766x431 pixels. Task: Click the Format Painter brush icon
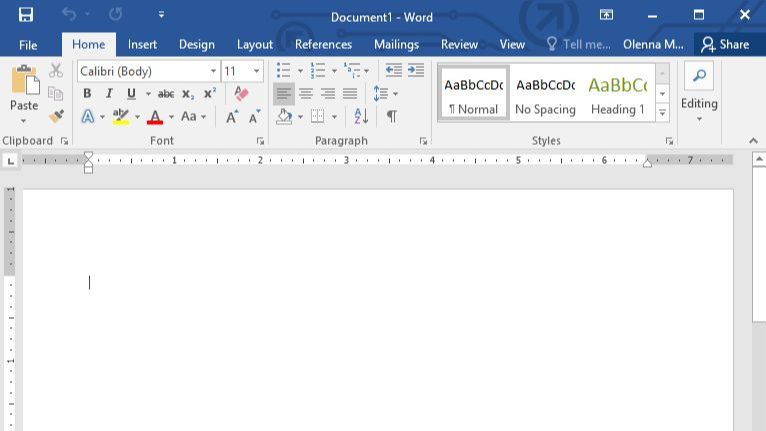(56, 116)
